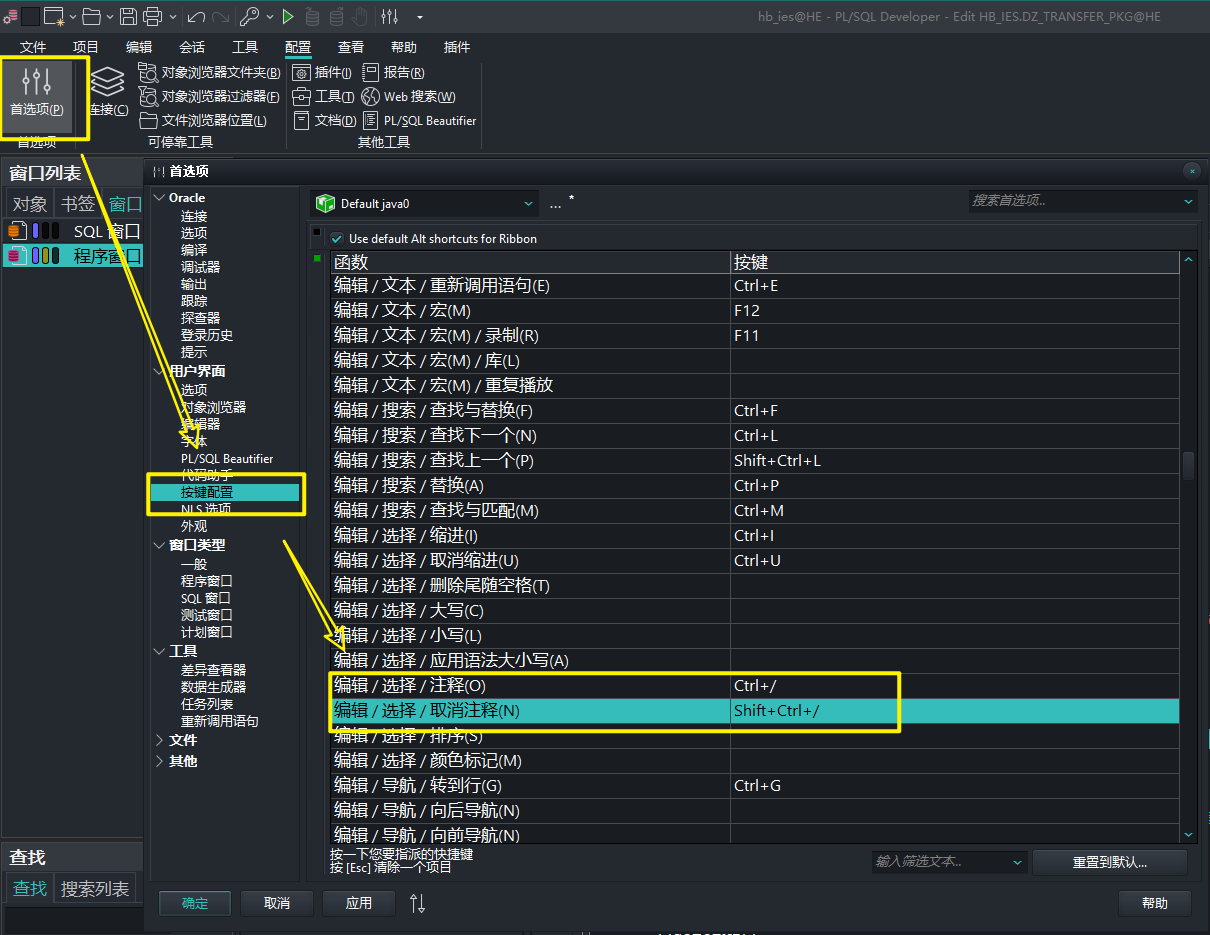Click the sliders preferences icon in quick toolbar
The image size is (1210, 935).
tap(390, 16)
